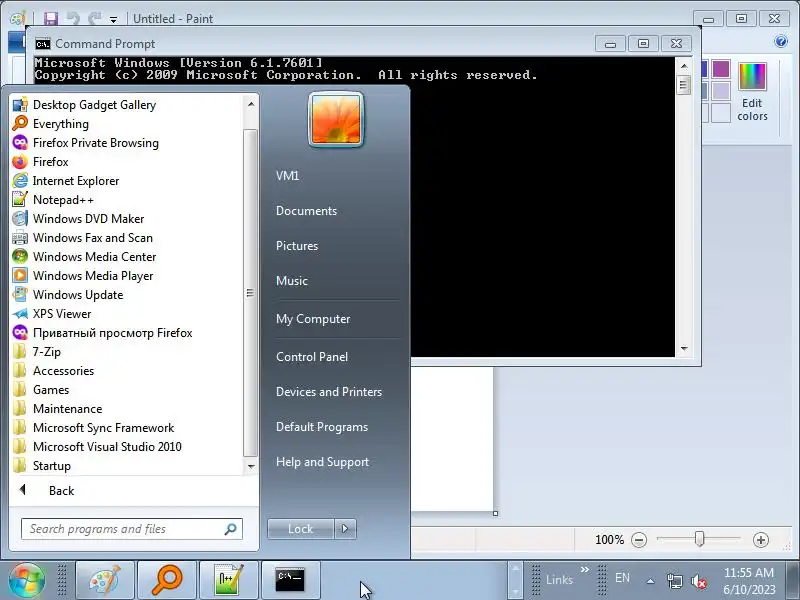Zoom out with the minus button in Paint
Viewport: 800px width, 600px height.
[x=639, y=540]
